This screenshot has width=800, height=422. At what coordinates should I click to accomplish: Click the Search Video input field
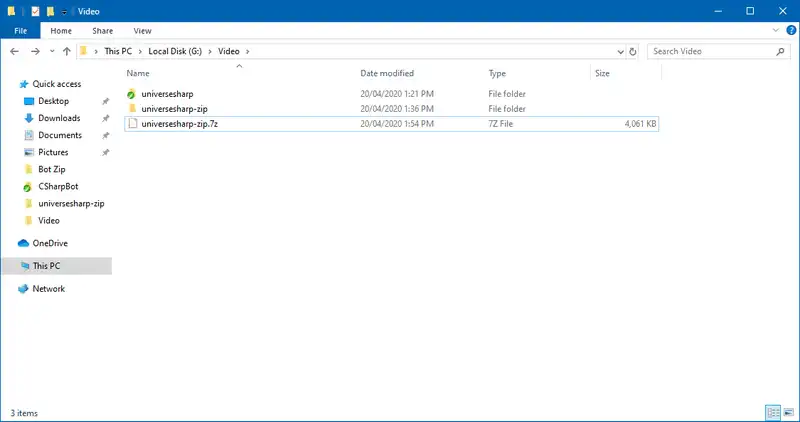point(708,51)
